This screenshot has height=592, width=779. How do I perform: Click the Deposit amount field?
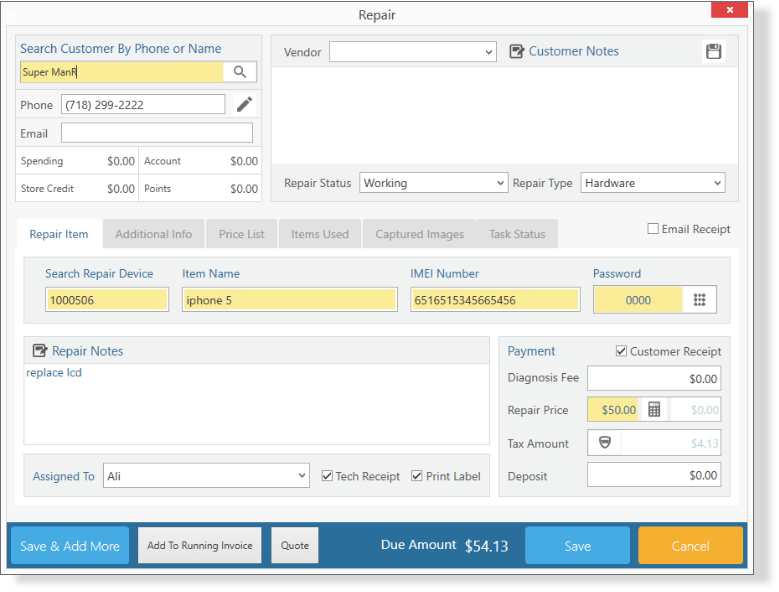click(654, 475)
